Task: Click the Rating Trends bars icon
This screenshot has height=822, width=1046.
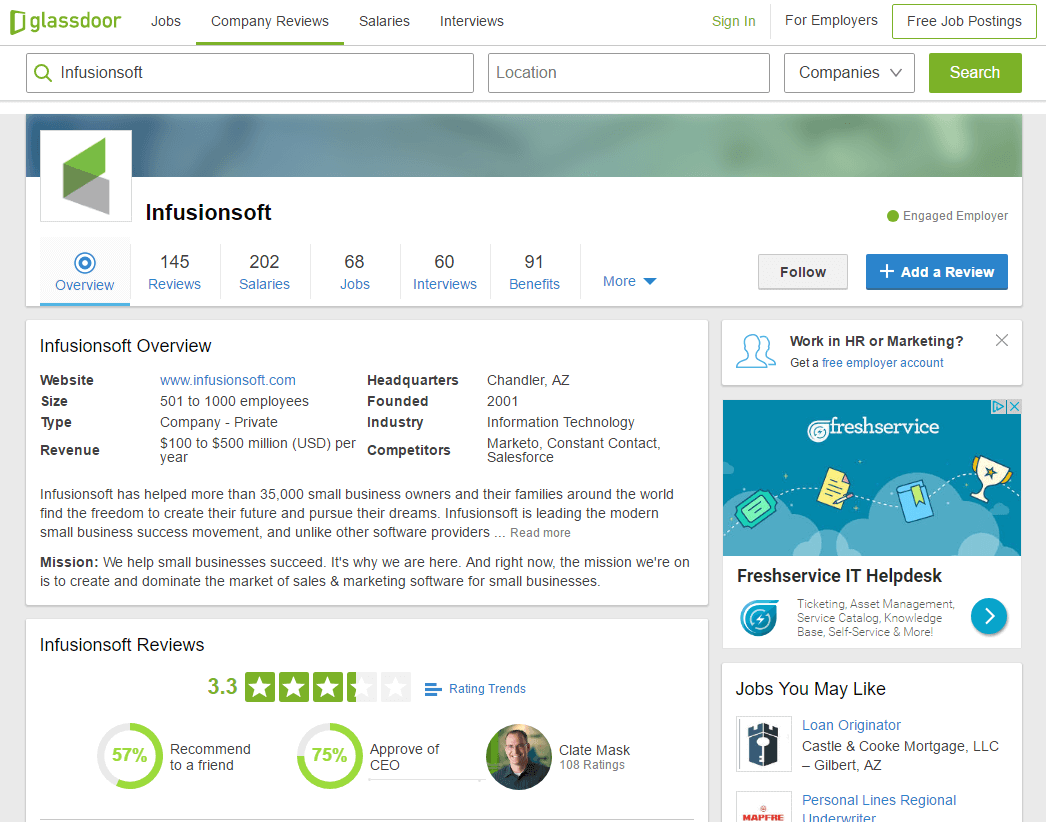Action: [433, 689]
